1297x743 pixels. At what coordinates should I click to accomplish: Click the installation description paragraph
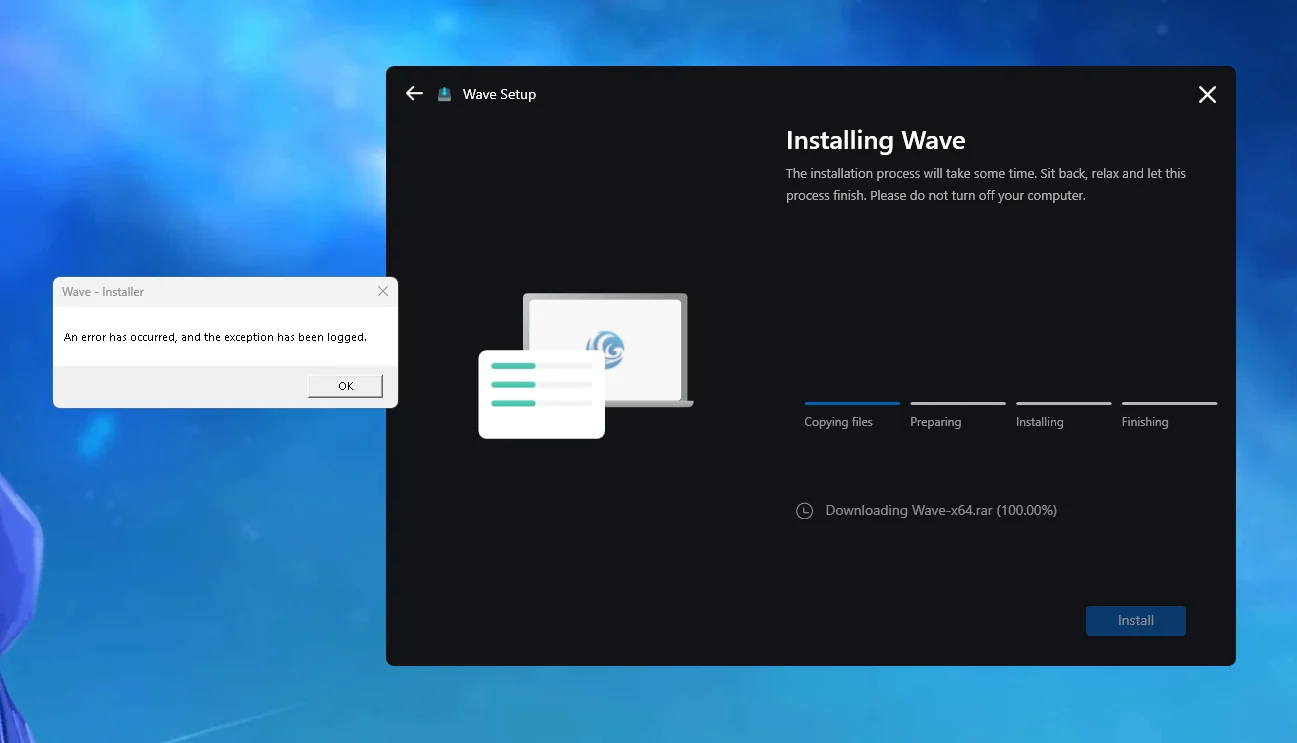coord(986,184)
